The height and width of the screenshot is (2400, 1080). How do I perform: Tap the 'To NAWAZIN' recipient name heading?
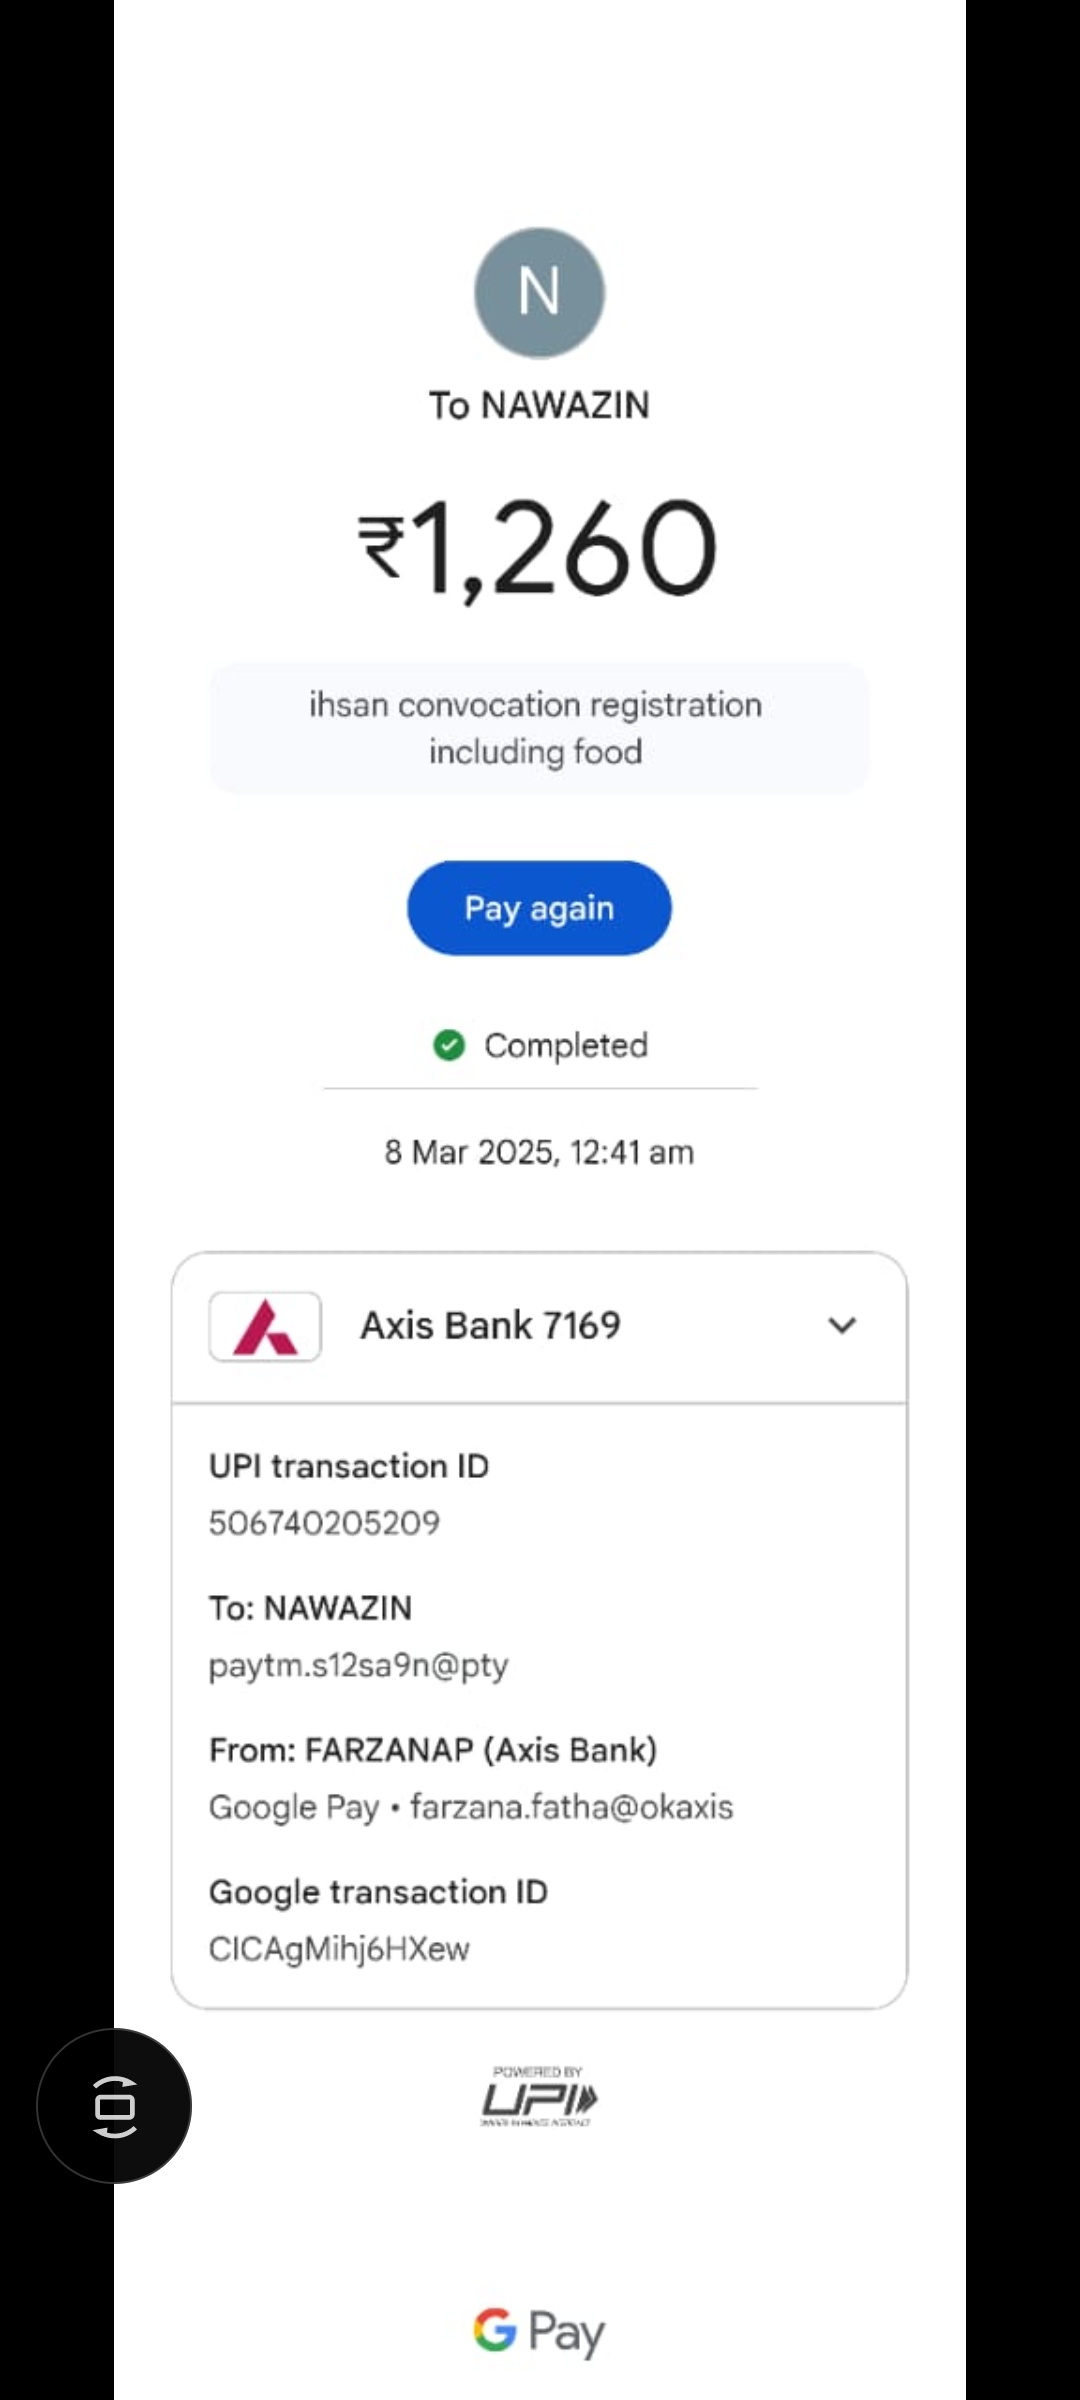coord(539,405)
